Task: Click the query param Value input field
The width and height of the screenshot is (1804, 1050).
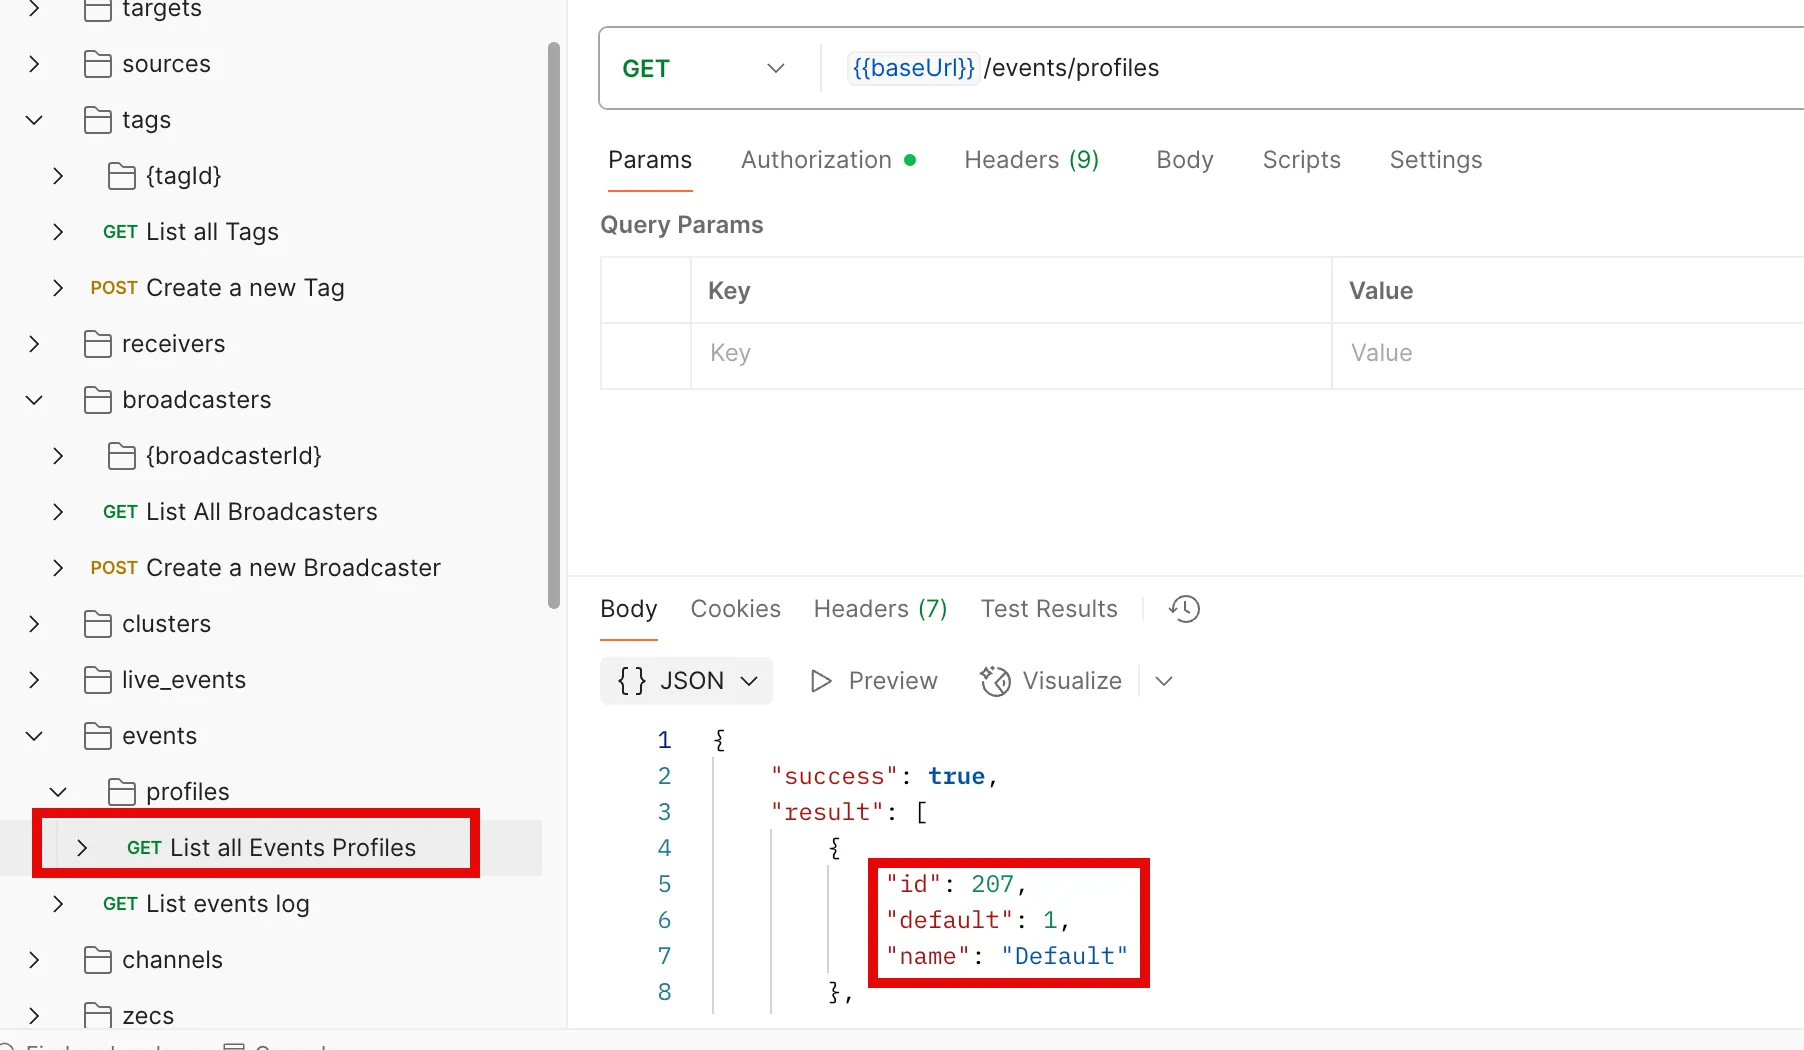Action: click(x=1568, y=353)
